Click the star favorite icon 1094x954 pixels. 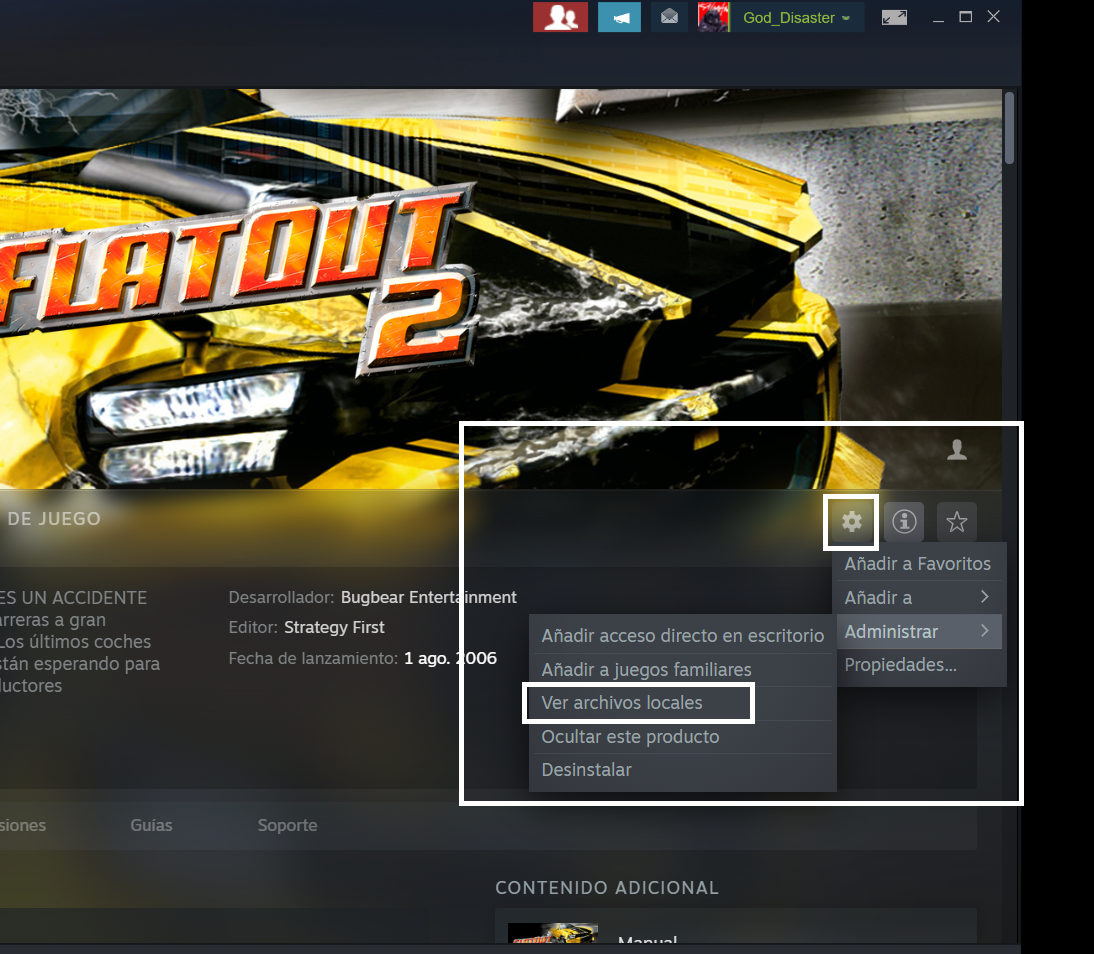[957, 521]
